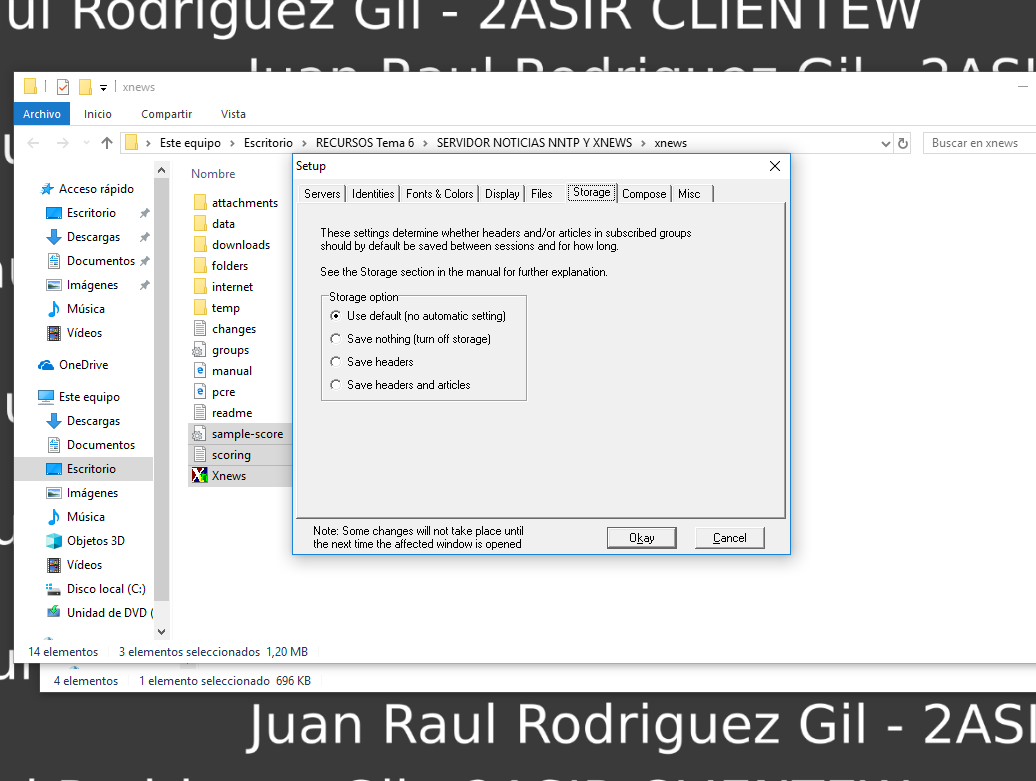
Task: Click the Storage tab
Action: point(591,192)
